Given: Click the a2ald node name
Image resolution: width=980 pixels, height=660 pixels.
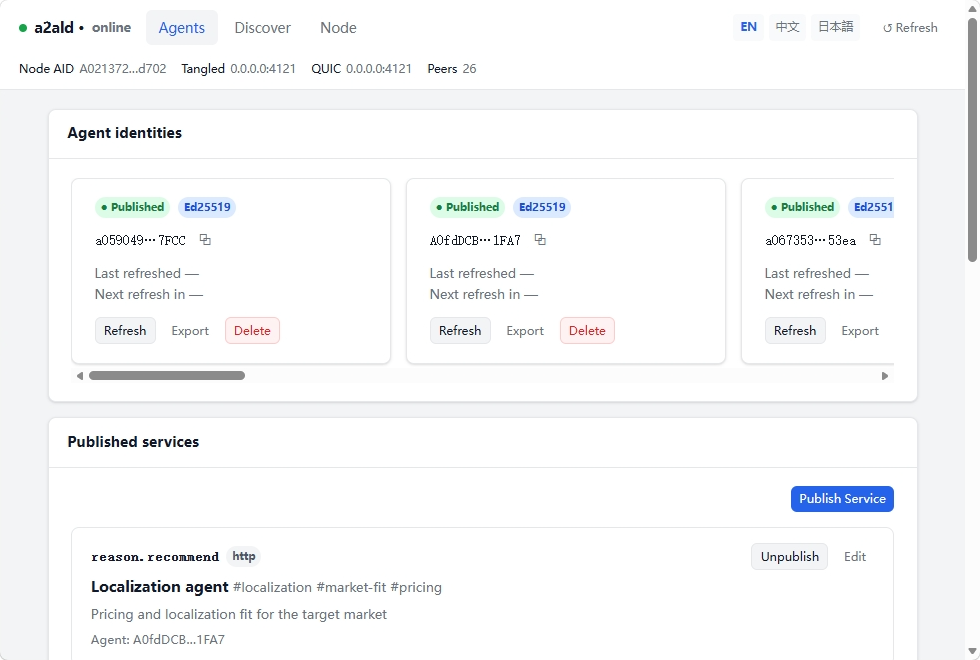Looking at the screenshot, I should [x=54, y=28].
